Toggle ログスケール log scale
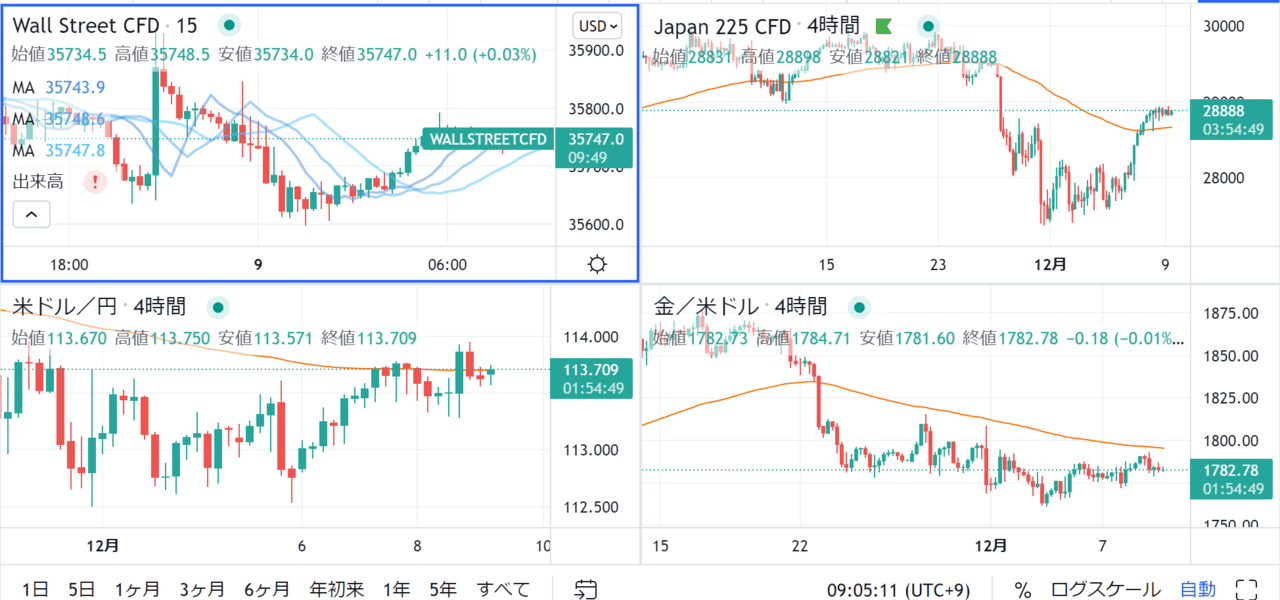1280x600 pixels. point(1105,589)
